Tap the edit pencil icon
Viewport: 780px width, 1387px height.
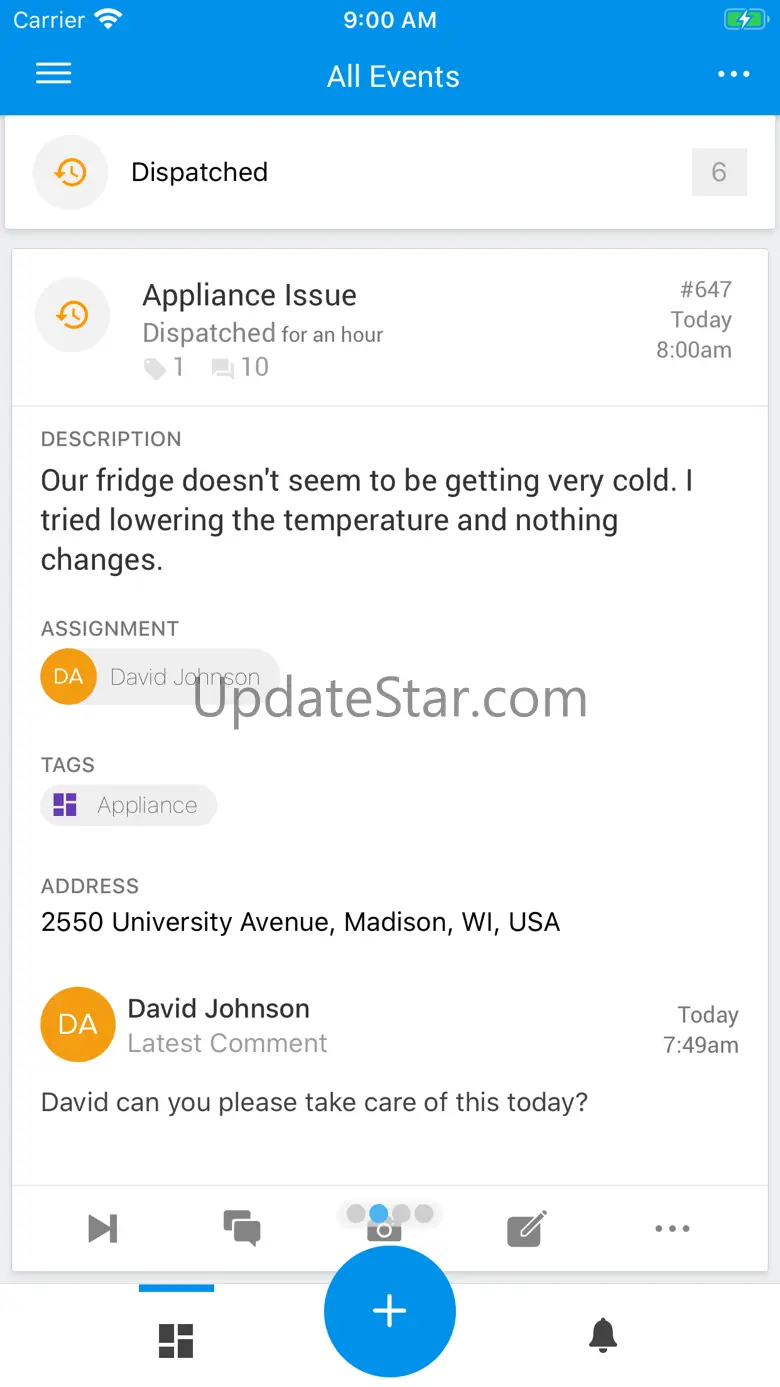coord(527,1228)
